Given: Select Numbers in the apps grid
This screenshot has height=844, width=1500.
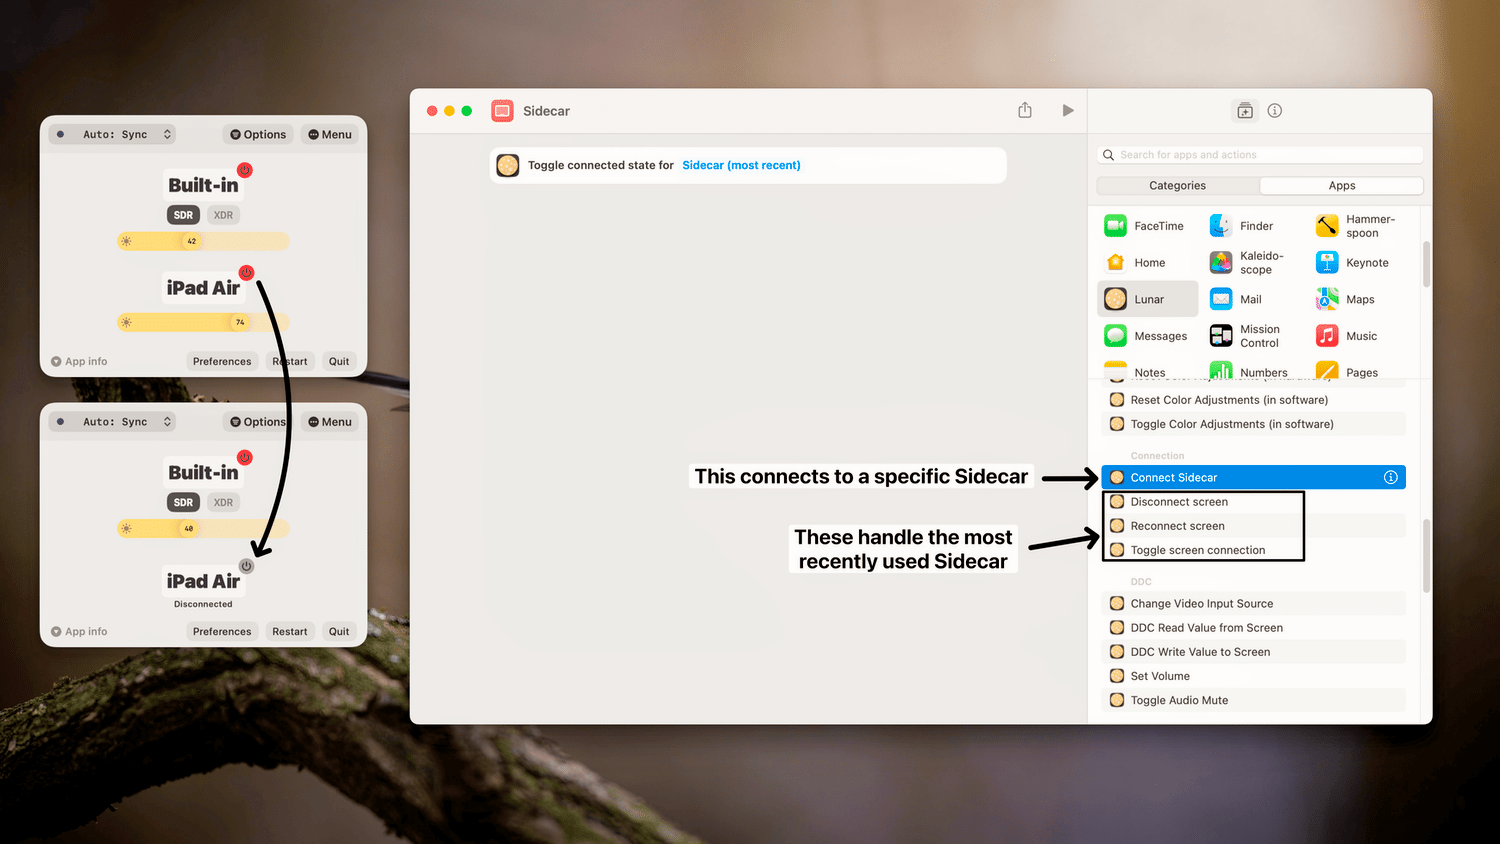Looking at the screenshot, I should click(x=1249, y=371).
